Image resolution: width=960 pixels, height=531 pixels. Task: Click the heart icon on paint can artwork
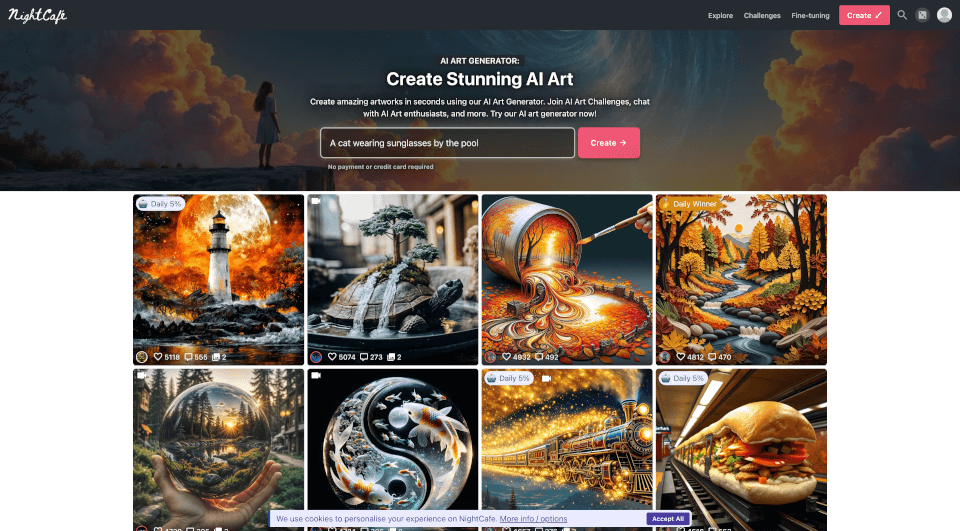pyautogui.click(x=507, y=357)
